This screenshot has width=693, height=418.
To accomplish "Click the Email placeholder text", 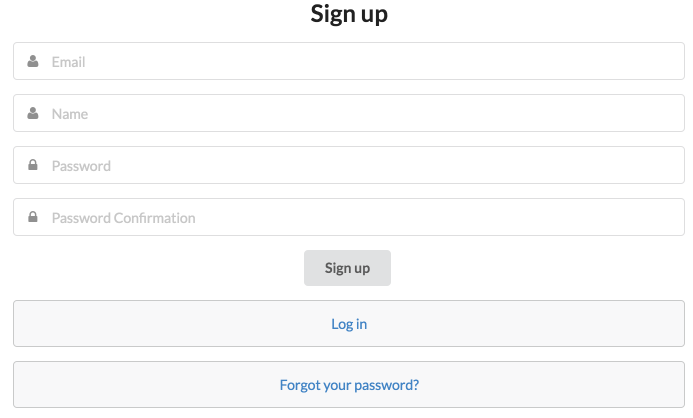I will (69, 62).
